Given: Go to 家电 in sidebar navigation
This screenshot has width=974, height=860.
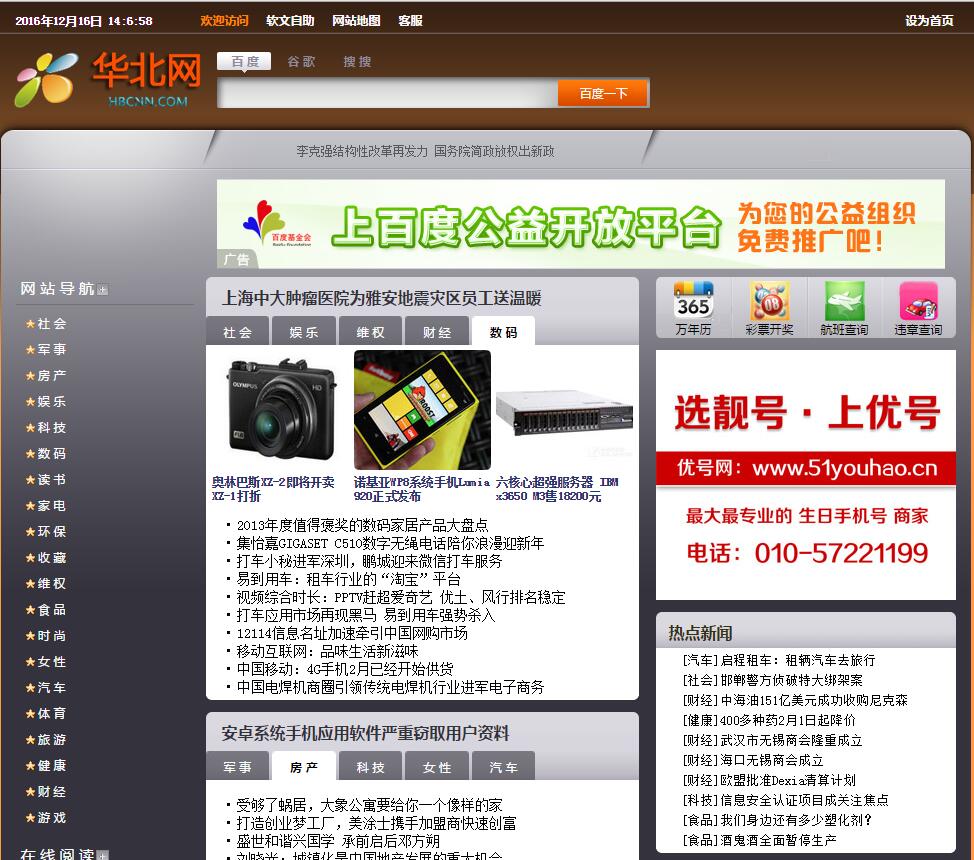Looking at the screenshot, I should 52,506.
